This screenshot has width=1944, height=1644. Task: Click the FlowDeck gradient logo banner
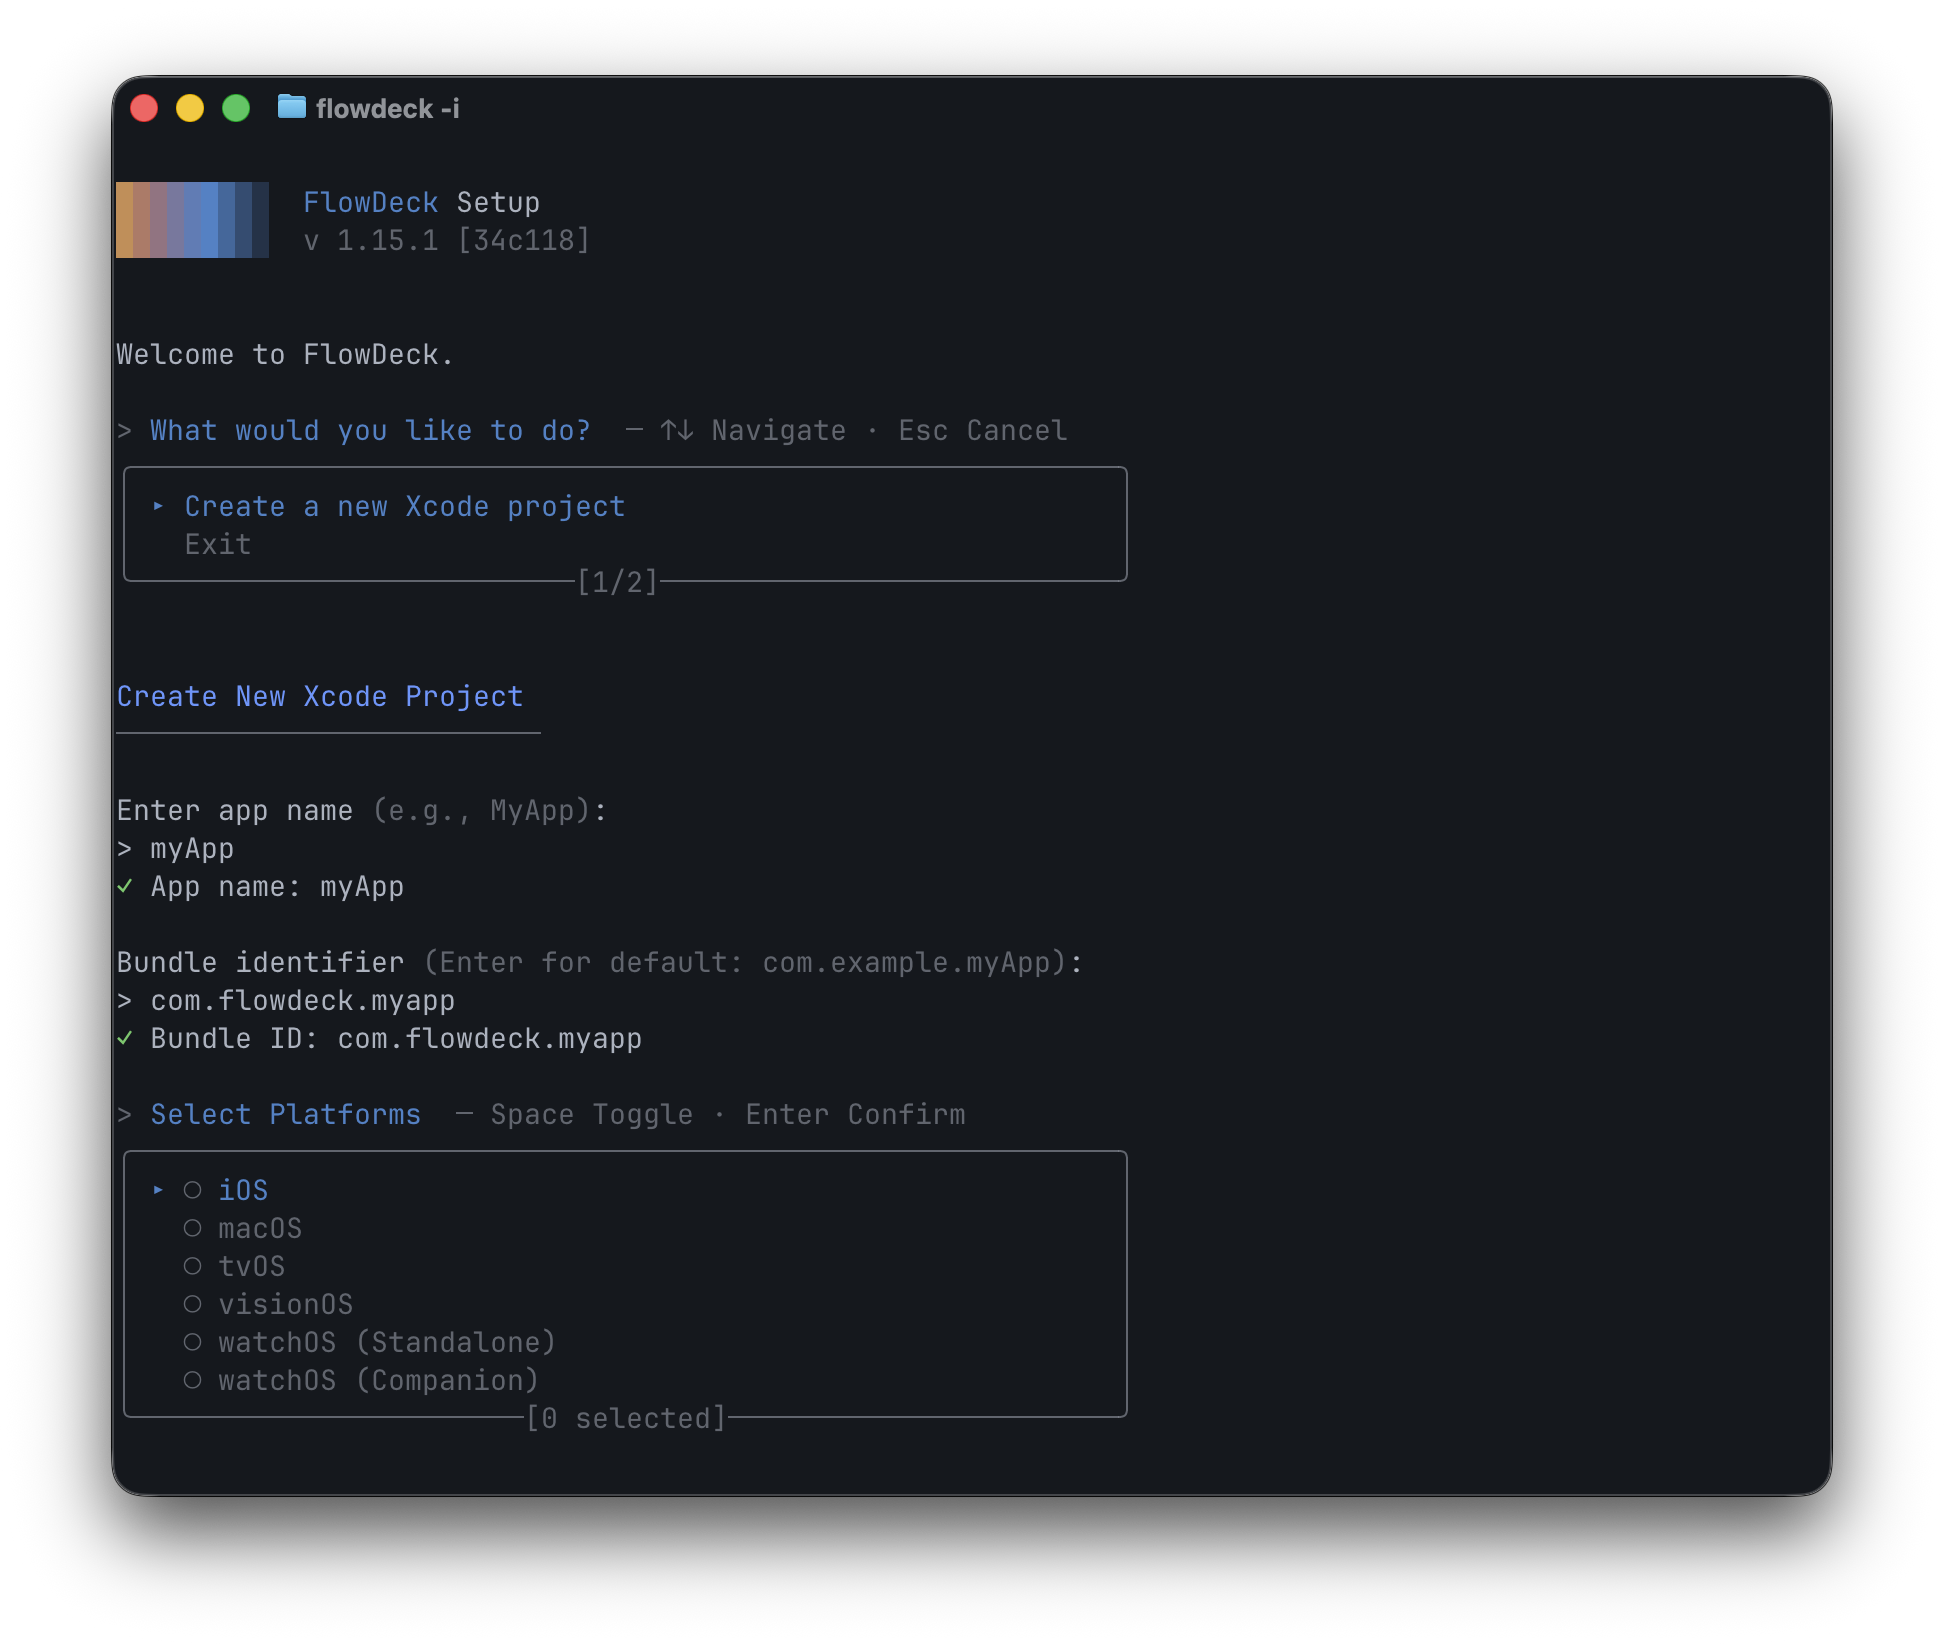click(x=192, y=220)
